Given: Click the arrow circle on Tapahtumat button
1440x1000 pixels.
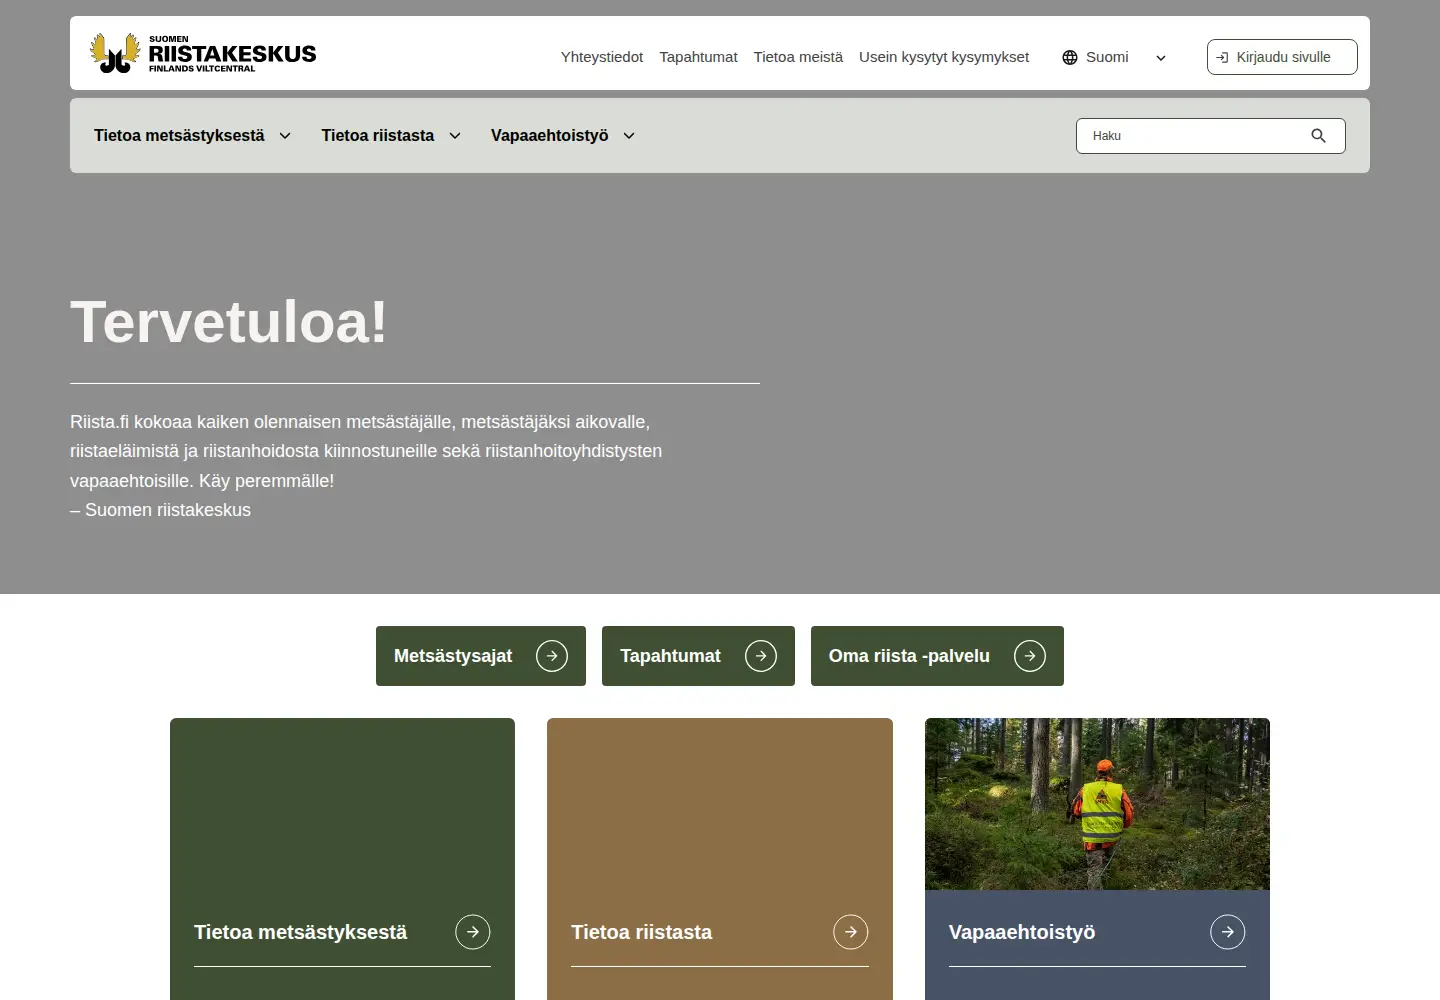Looking at the screenshot, I should 761,656.
